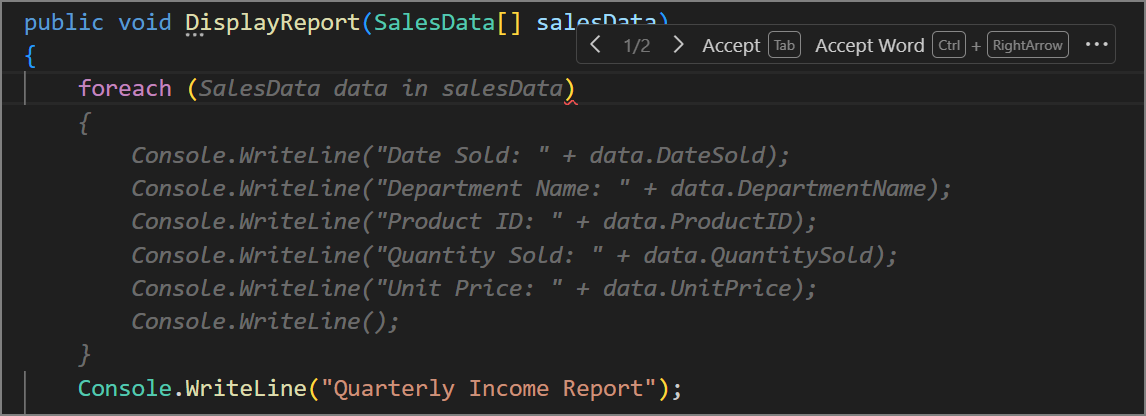This screenshot has width=1146, height=416.
Task: Click ghost text "SalesData data in salesData"
Action: [x=381, y=88]
